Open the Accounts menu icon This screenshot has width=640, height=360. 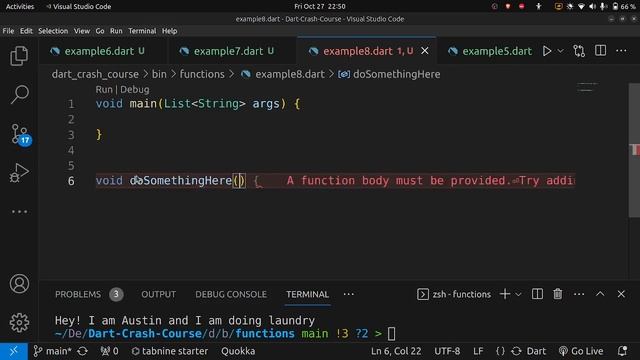[19, 284]
